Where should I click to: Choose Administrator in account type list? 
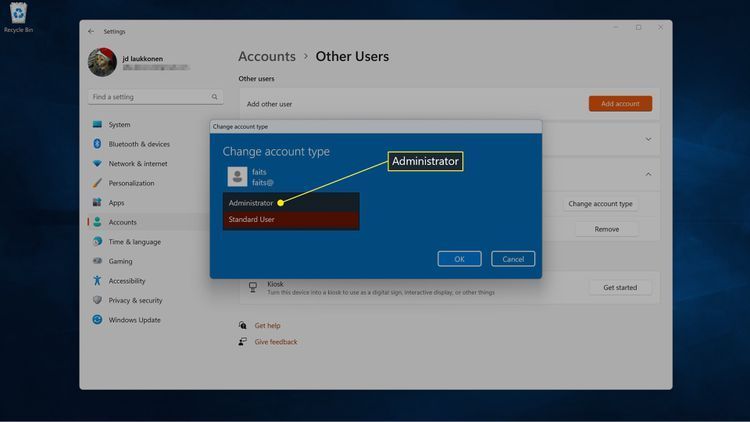251,203
